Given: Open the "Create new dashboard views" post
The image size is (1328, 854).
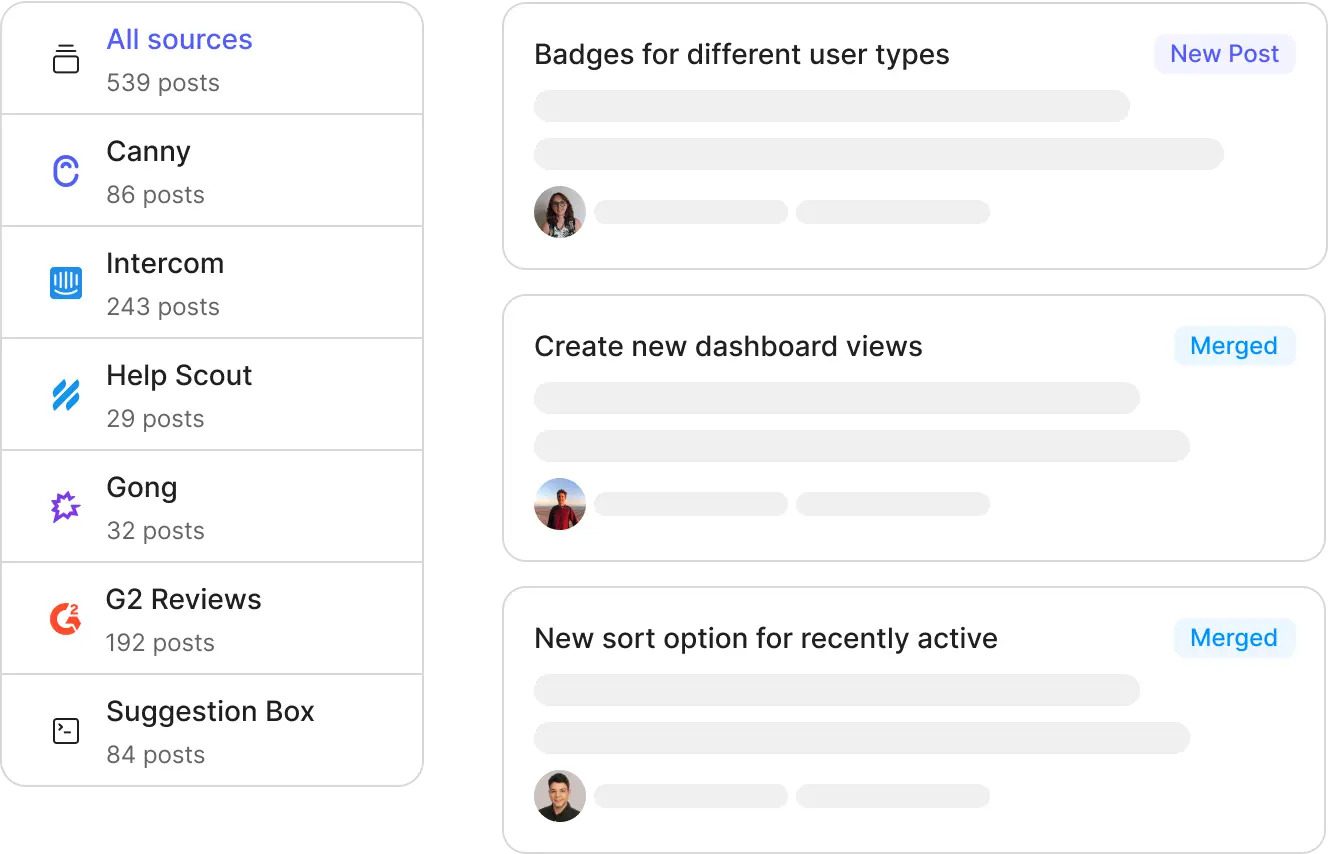Looking at the screenshot, I should pos(728,347).
